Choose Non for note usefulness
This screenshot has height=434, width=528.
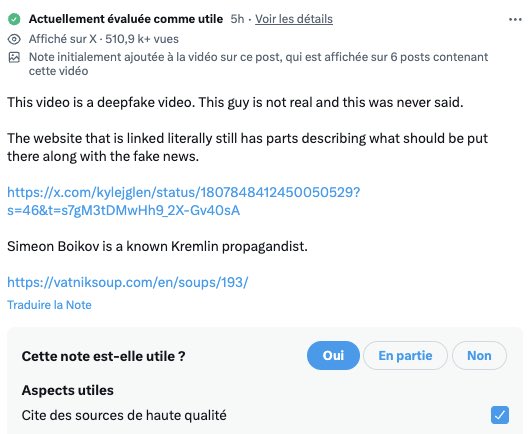(x=479, y=356)
